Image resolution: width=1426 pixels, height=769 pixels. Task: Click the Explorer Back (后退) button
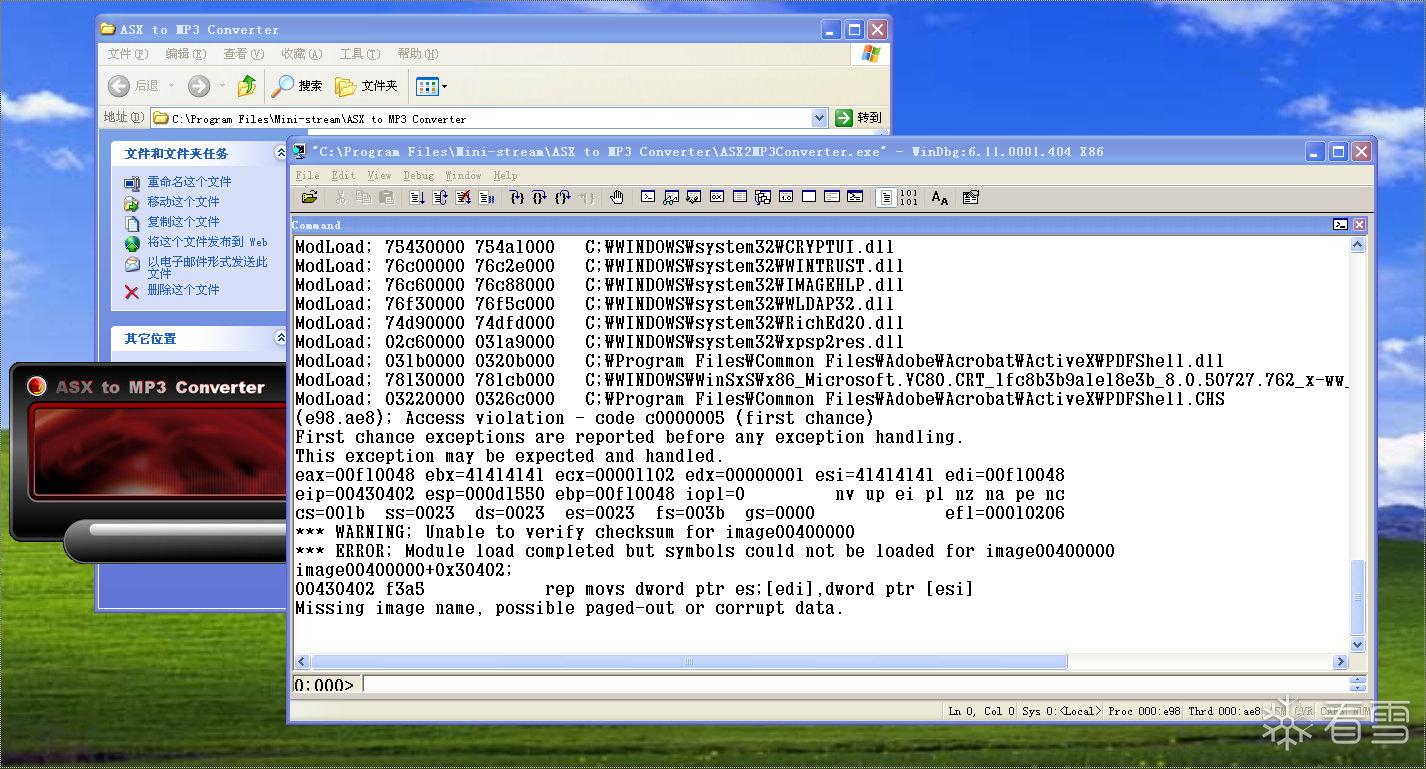134,86
